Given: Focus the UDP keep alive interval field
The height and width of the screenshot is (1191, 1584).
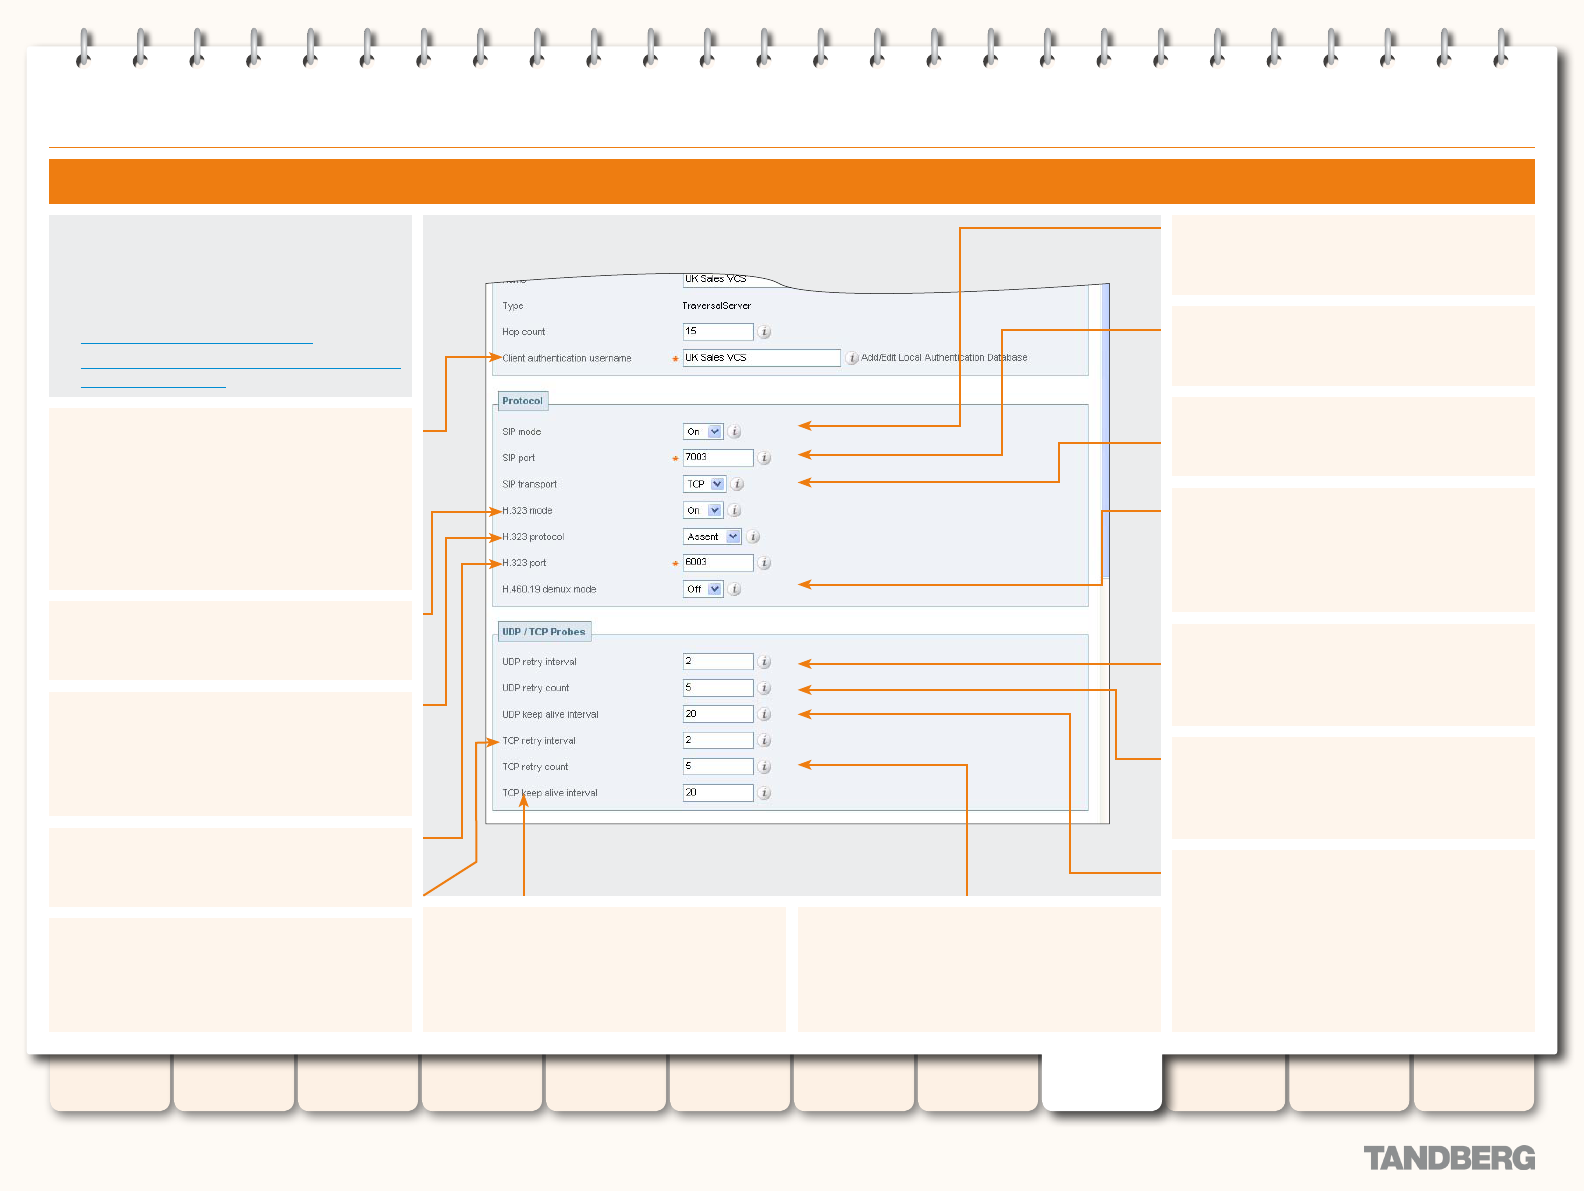Looking at the screenshot, I should pyautogui.click(x=718, y=714).
